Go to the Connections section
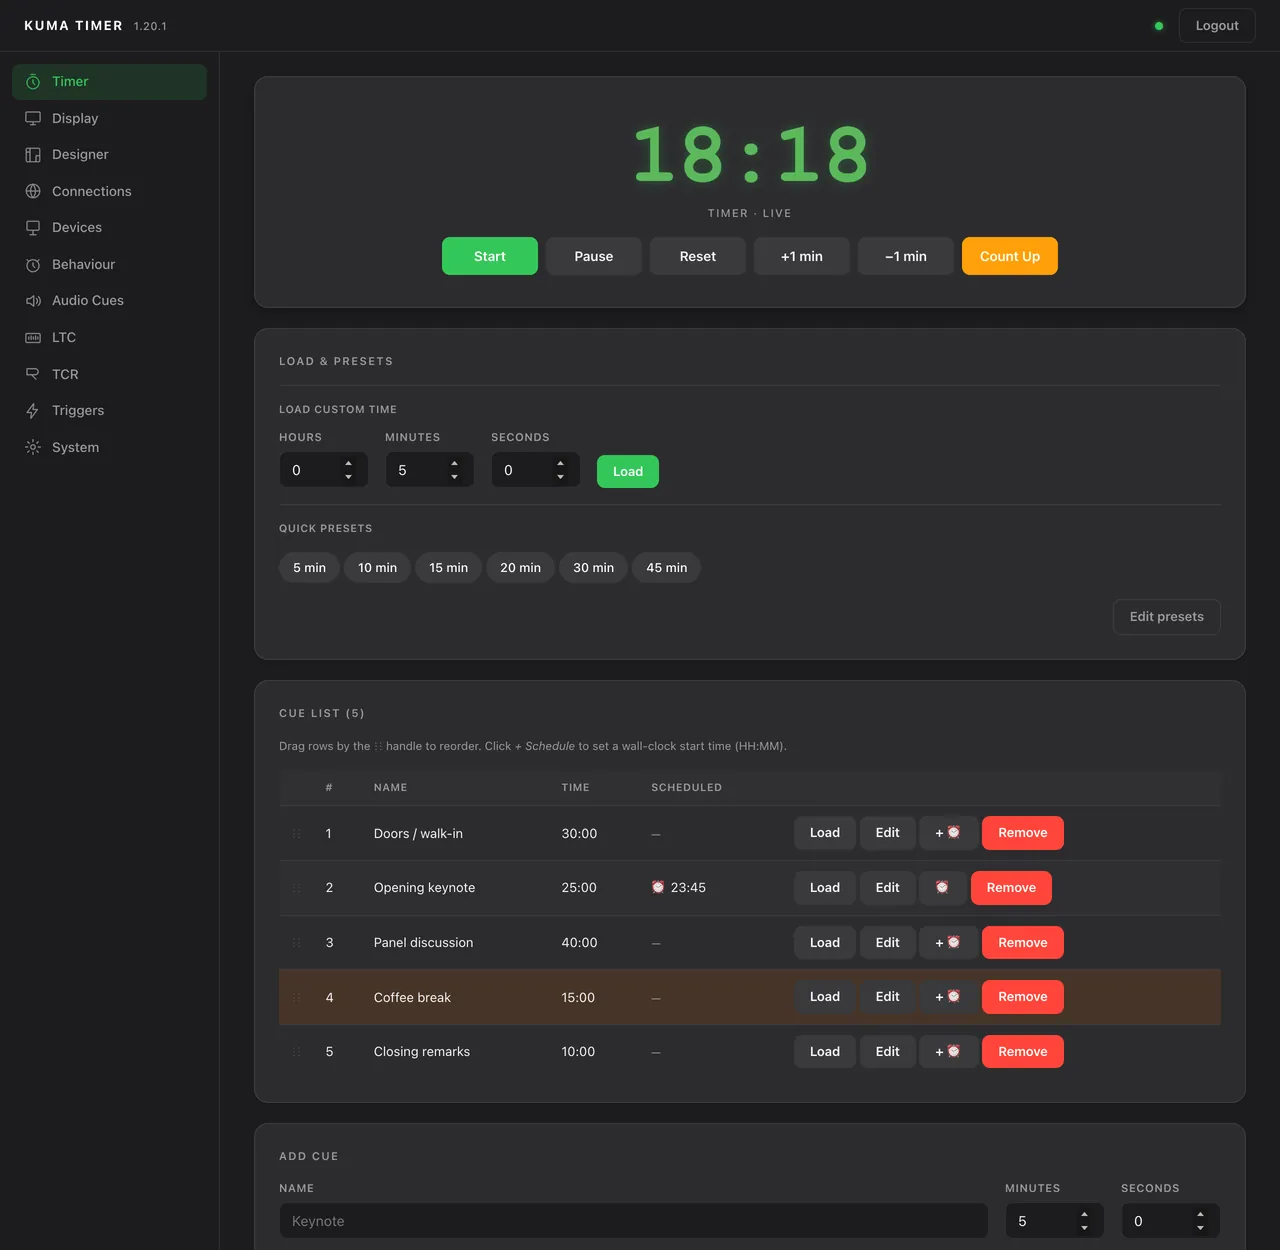The height and width of the screenshot is (1250, 1280). 109,191
